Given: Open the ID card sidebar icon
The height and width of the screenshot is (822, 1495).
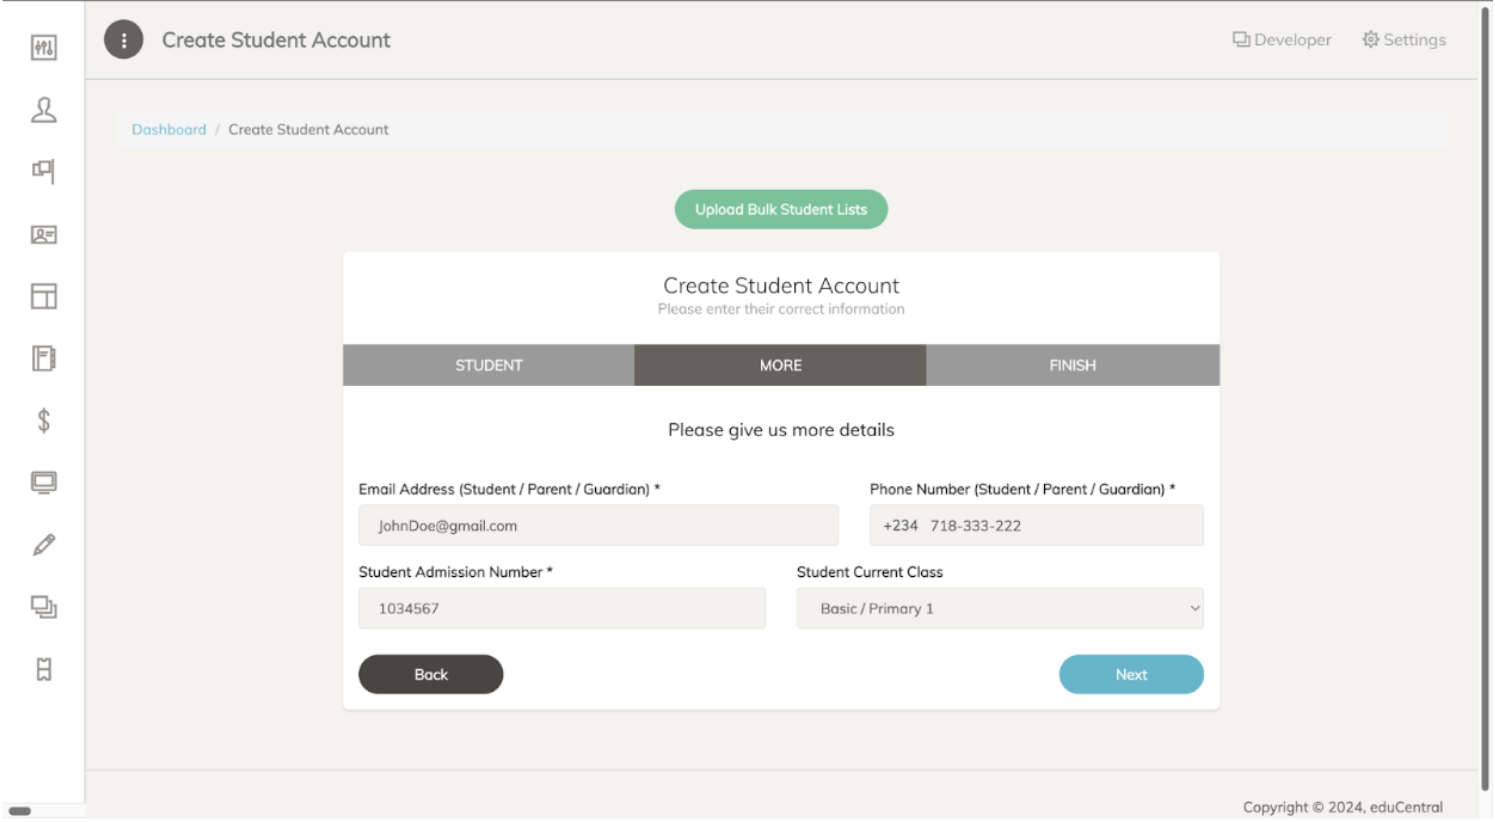Looking at the screenshot, I should [44, 235].
